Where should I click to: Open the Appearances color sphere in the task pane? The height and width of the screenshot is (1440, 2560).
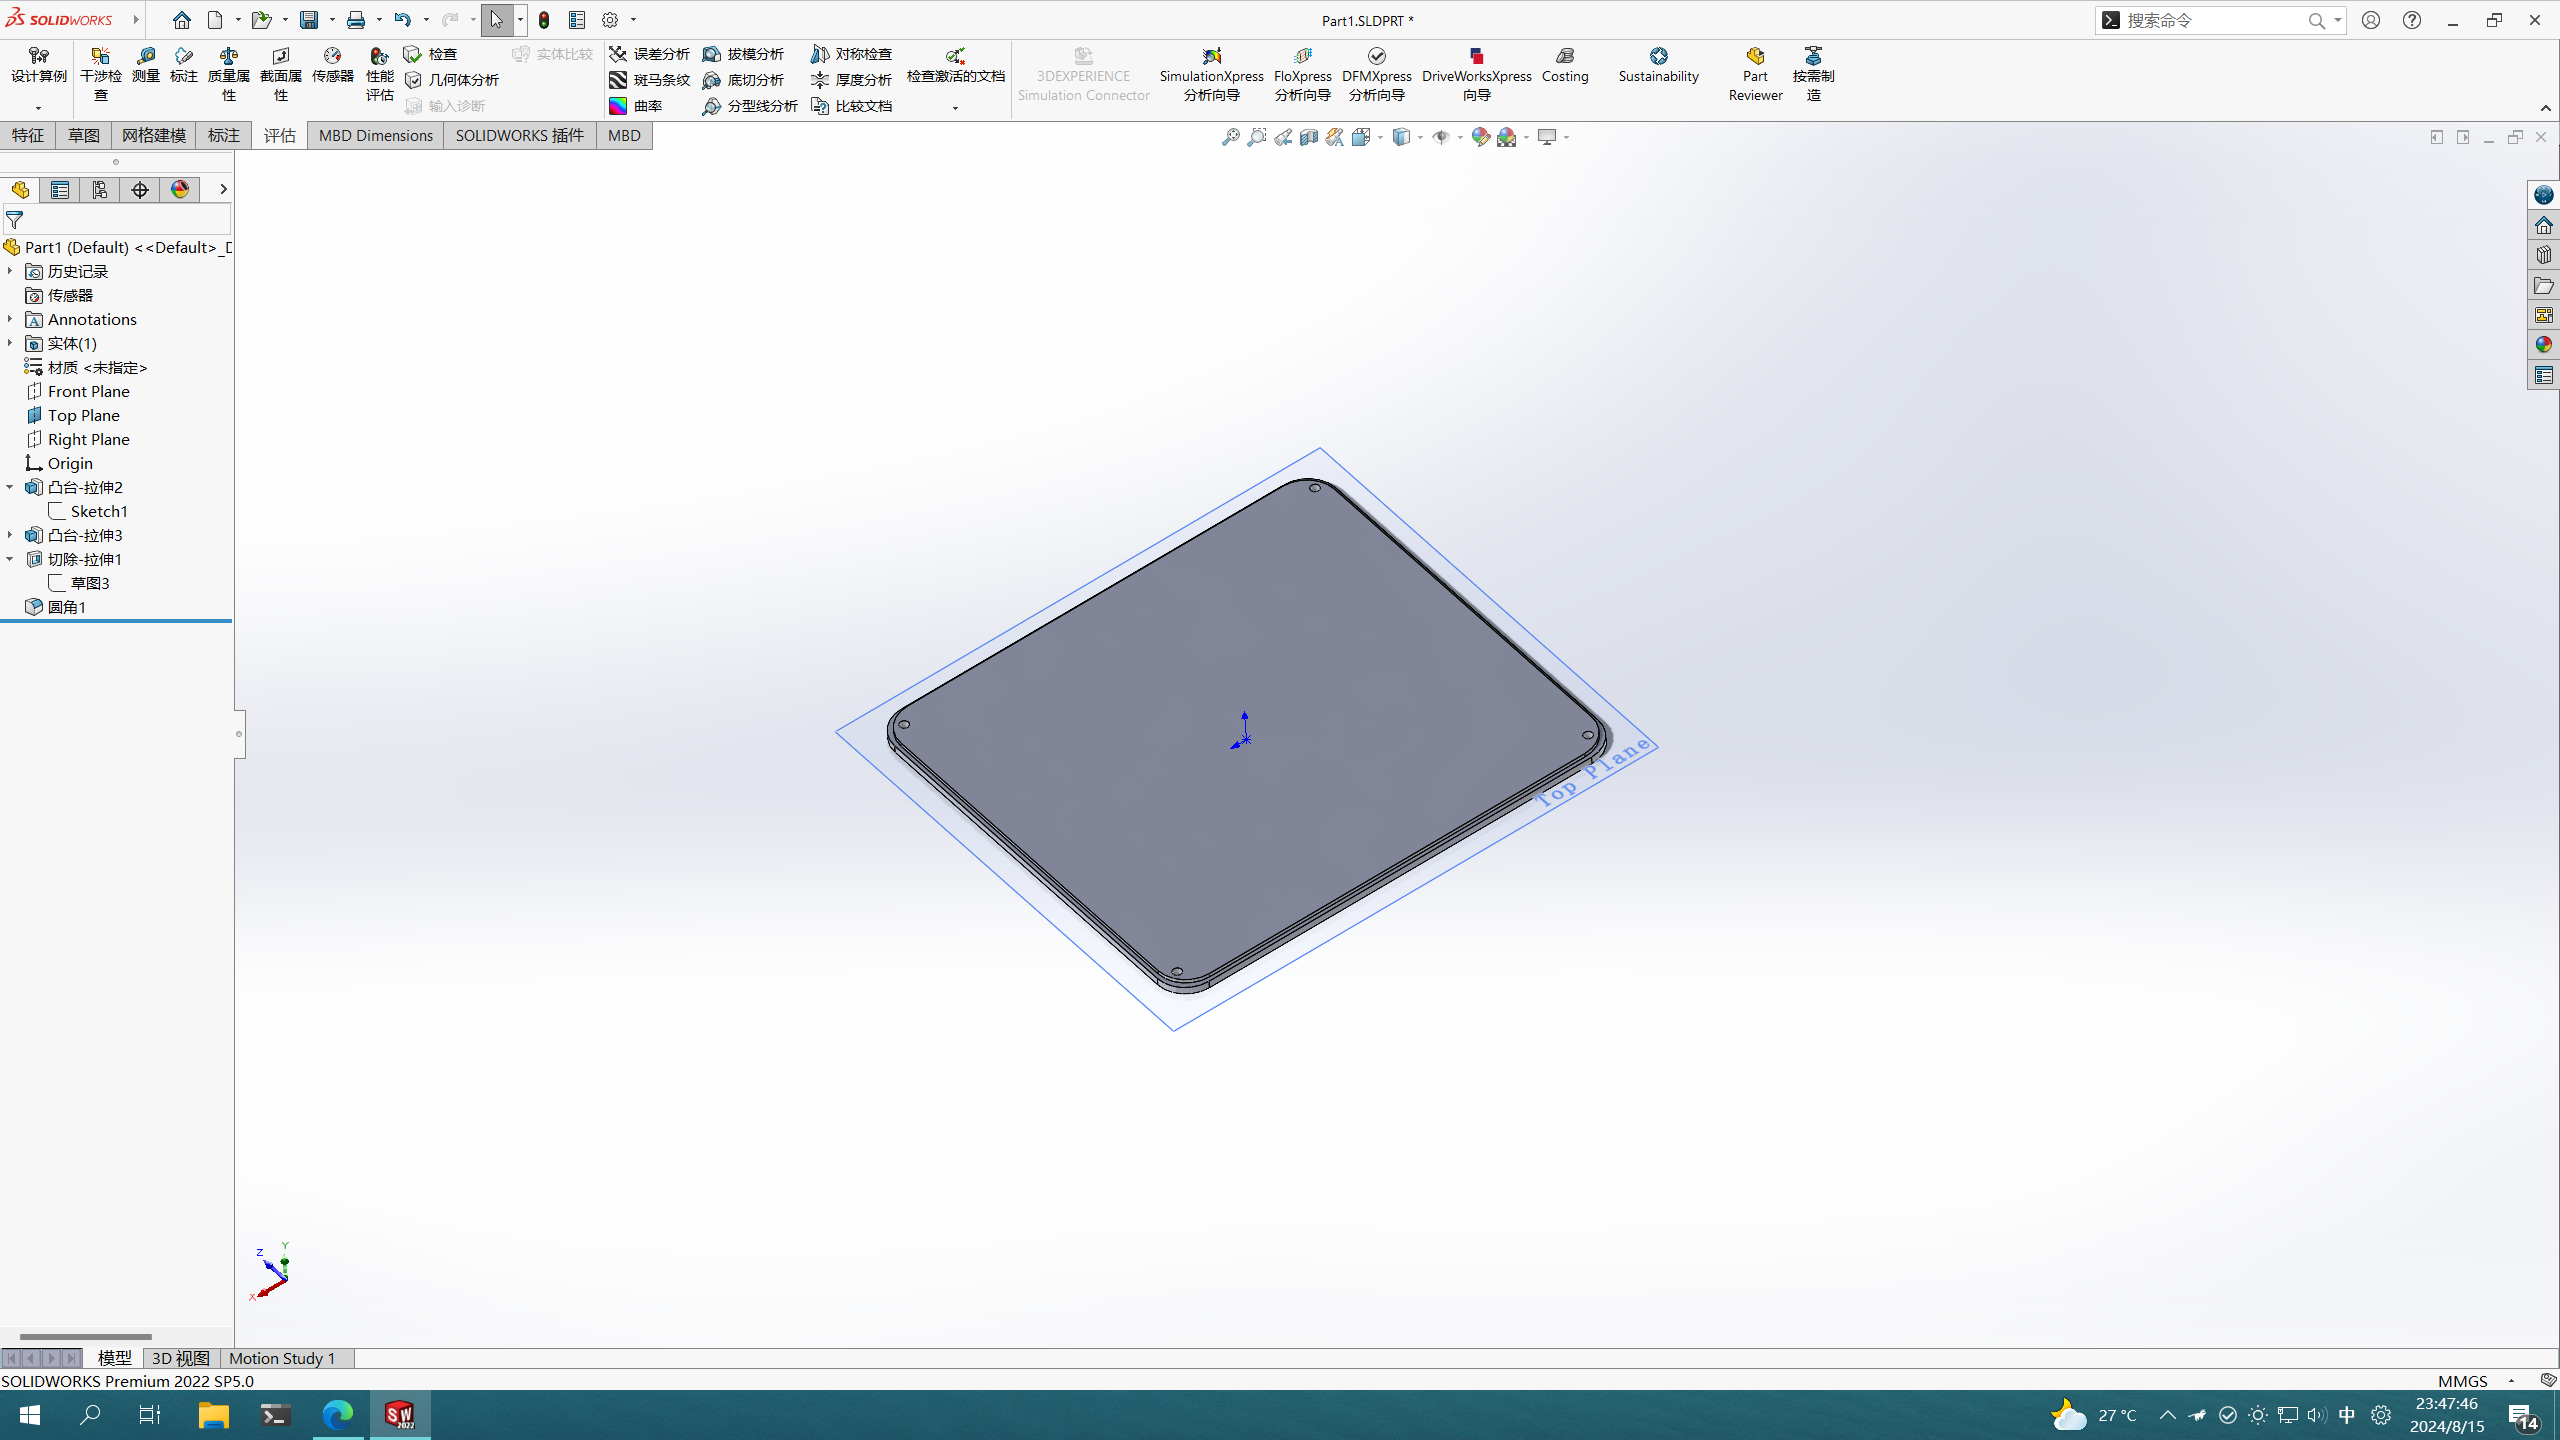point(2544,345)
